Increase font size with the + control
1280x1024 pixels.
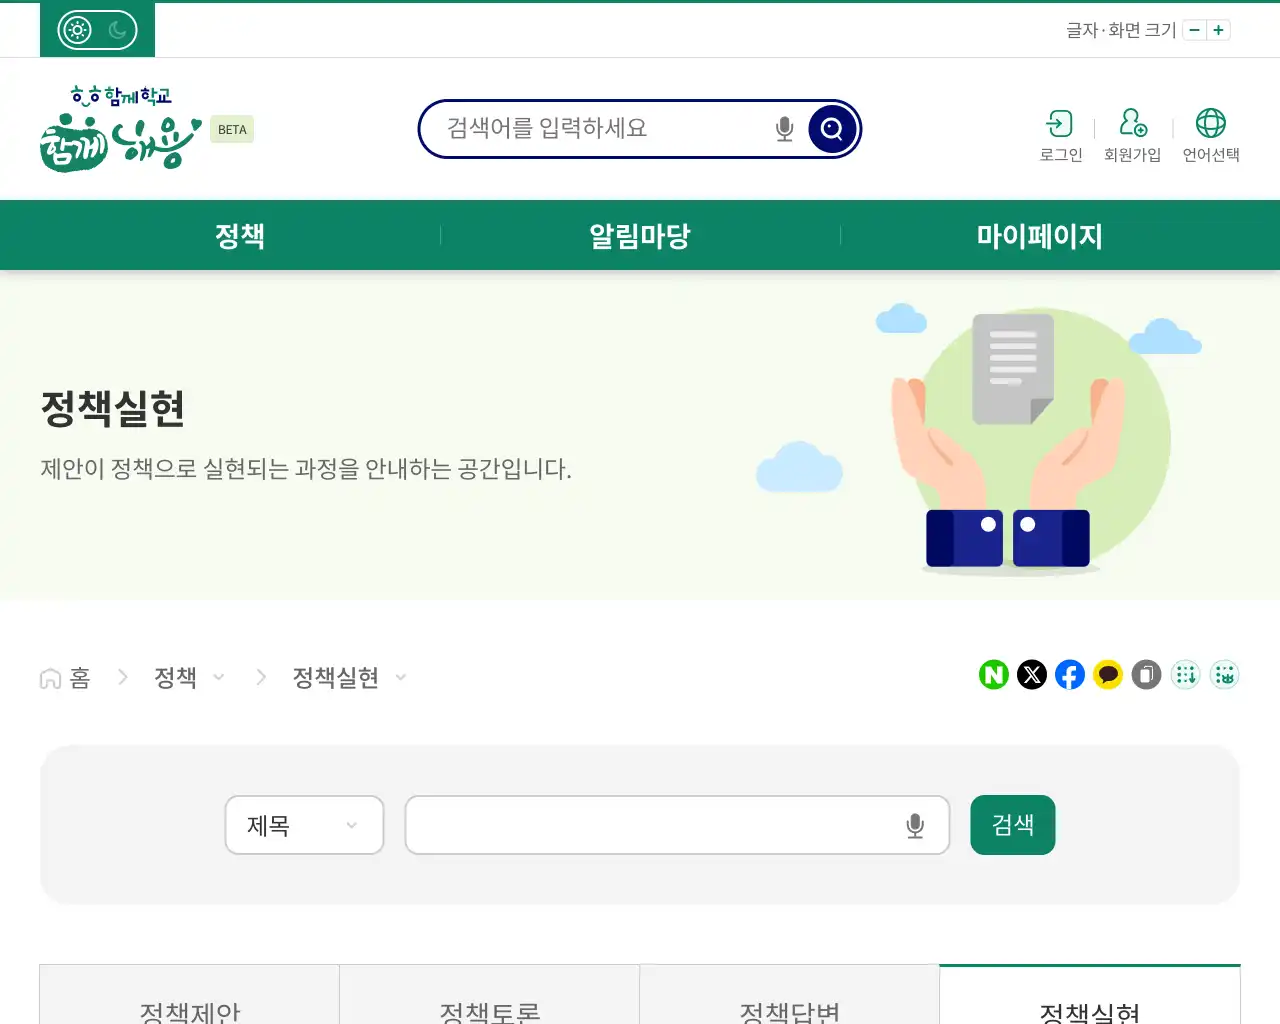pyautogui.click(x=1218, y=30)
